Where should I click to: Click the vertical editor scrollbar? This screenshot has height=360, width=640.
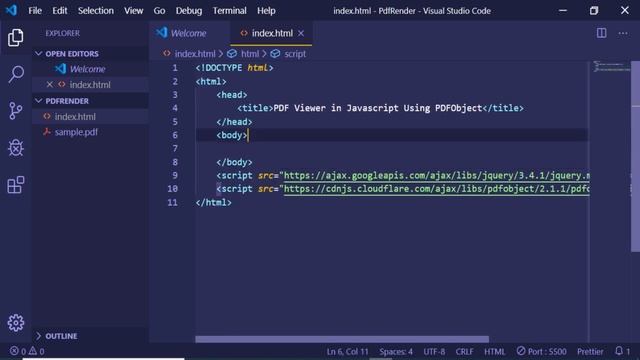pos(635,157)
